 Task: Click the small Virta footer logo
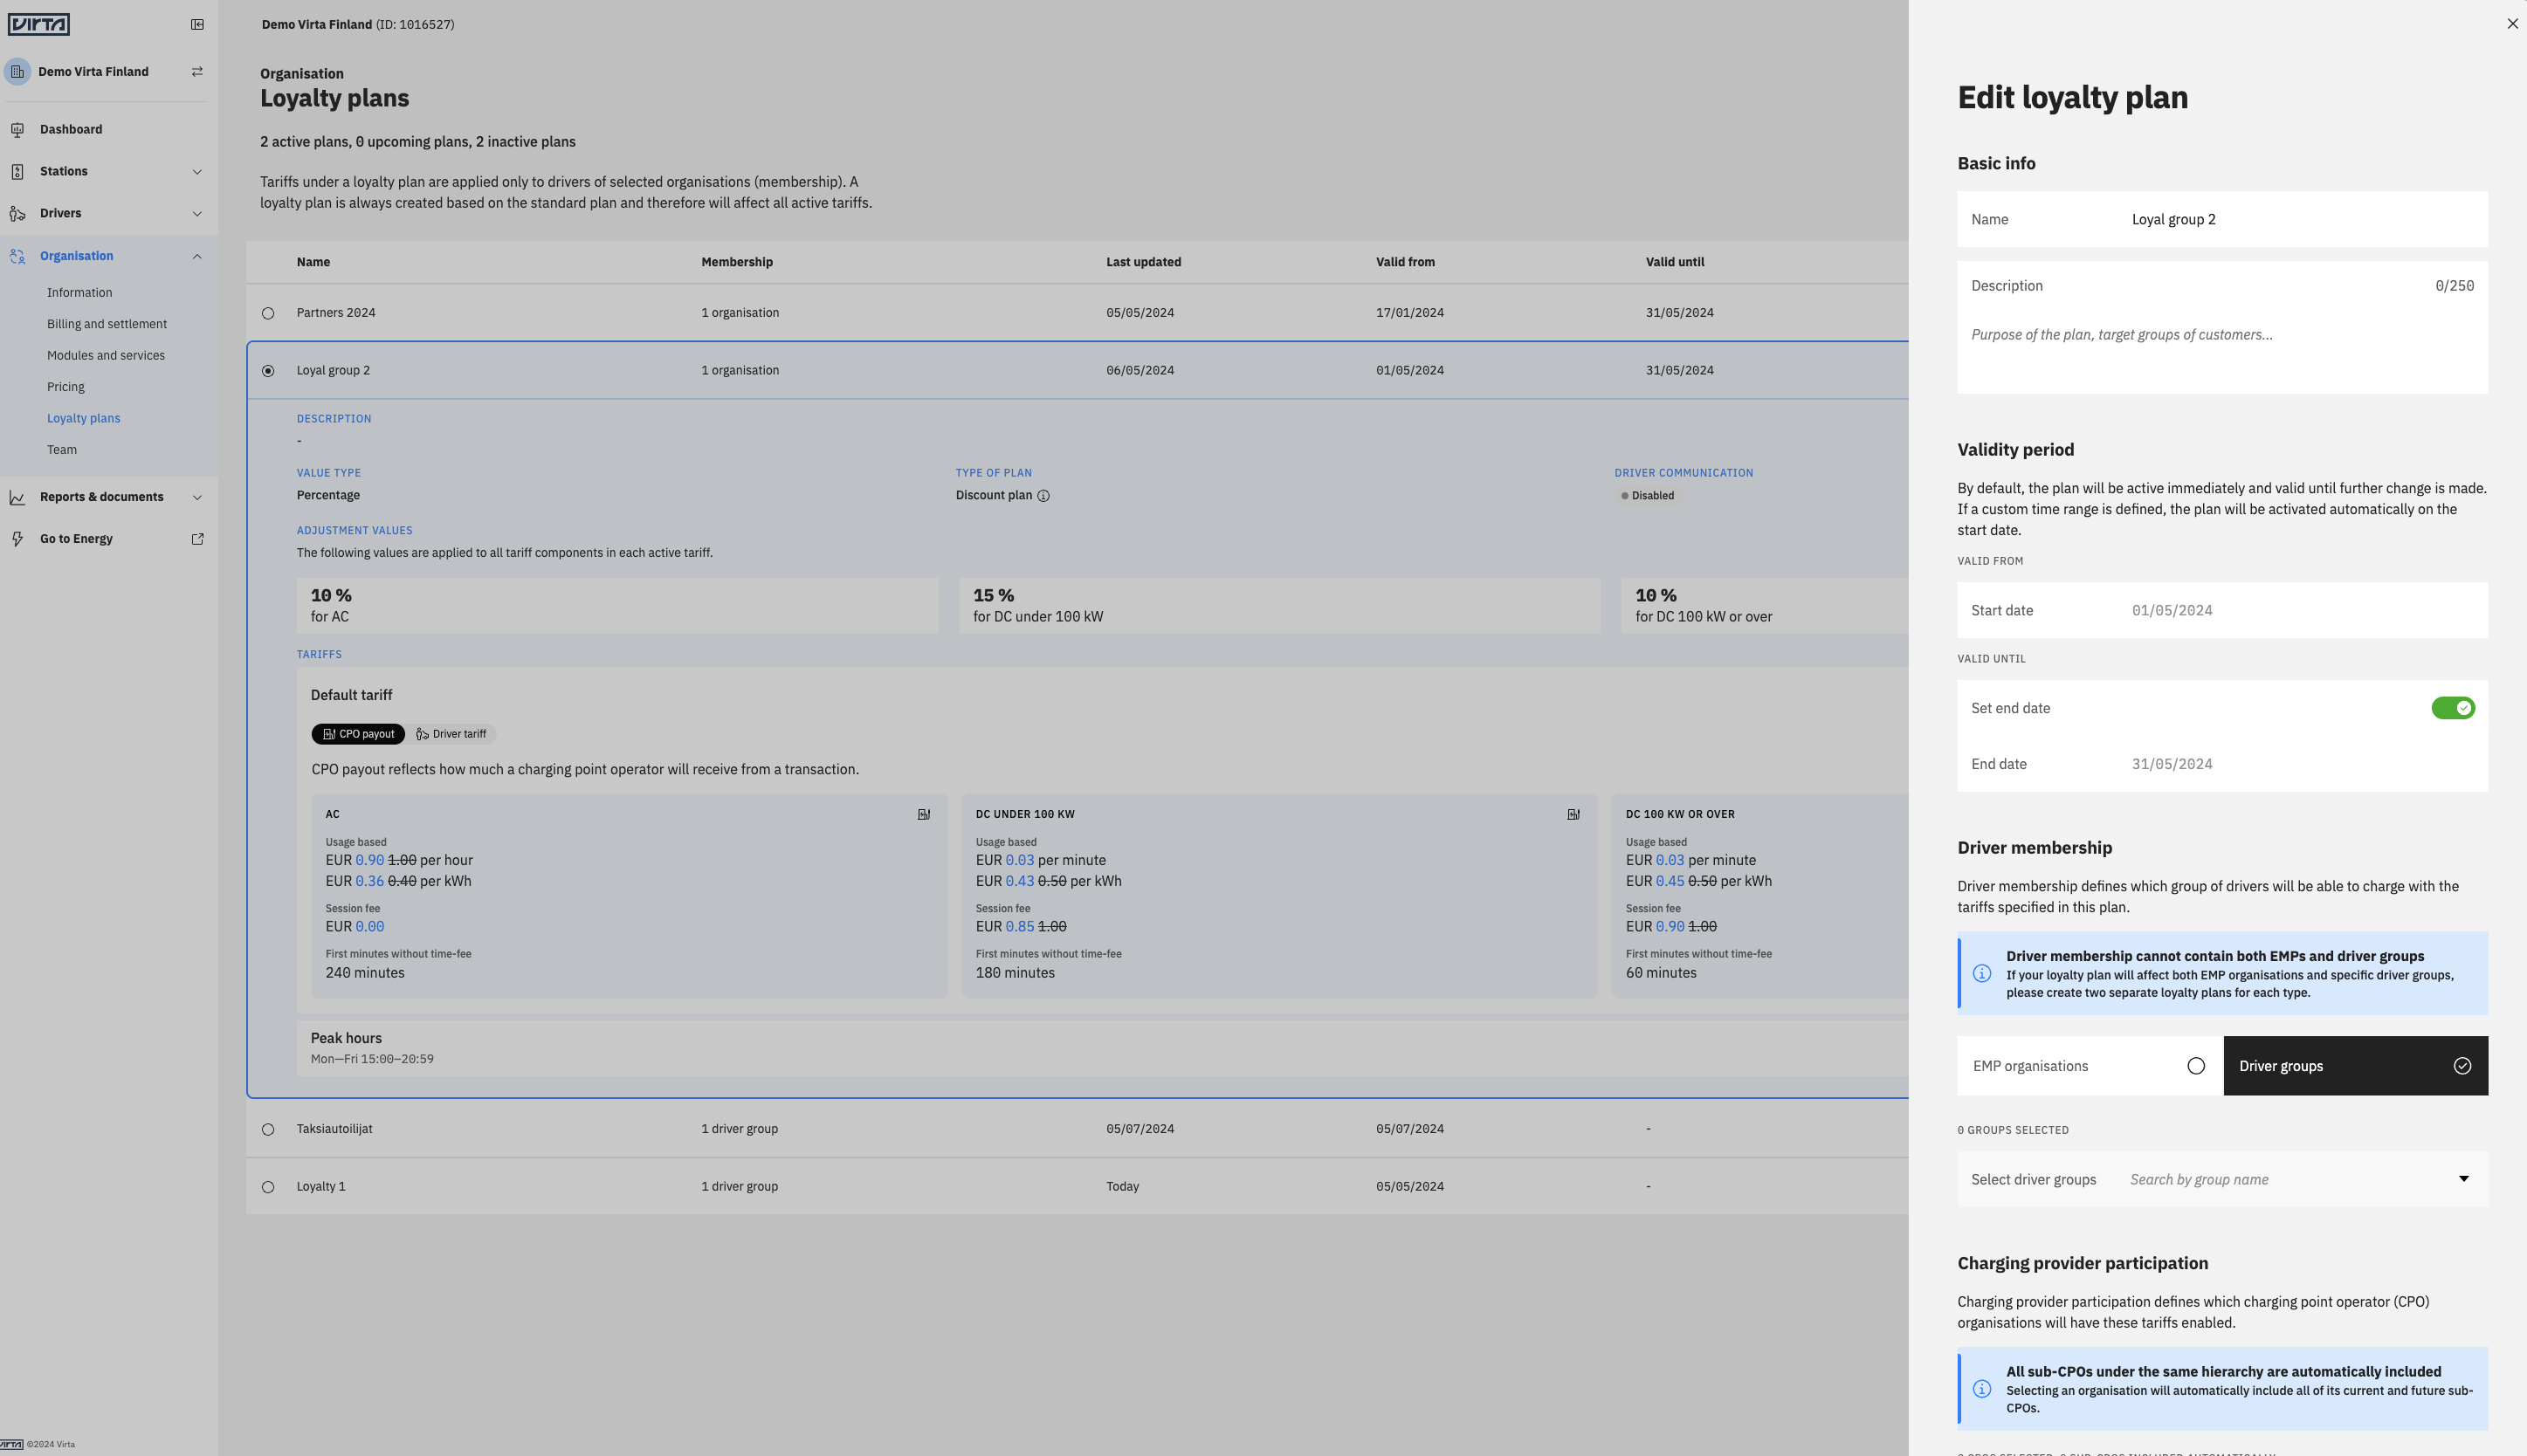click(11, 1444)
